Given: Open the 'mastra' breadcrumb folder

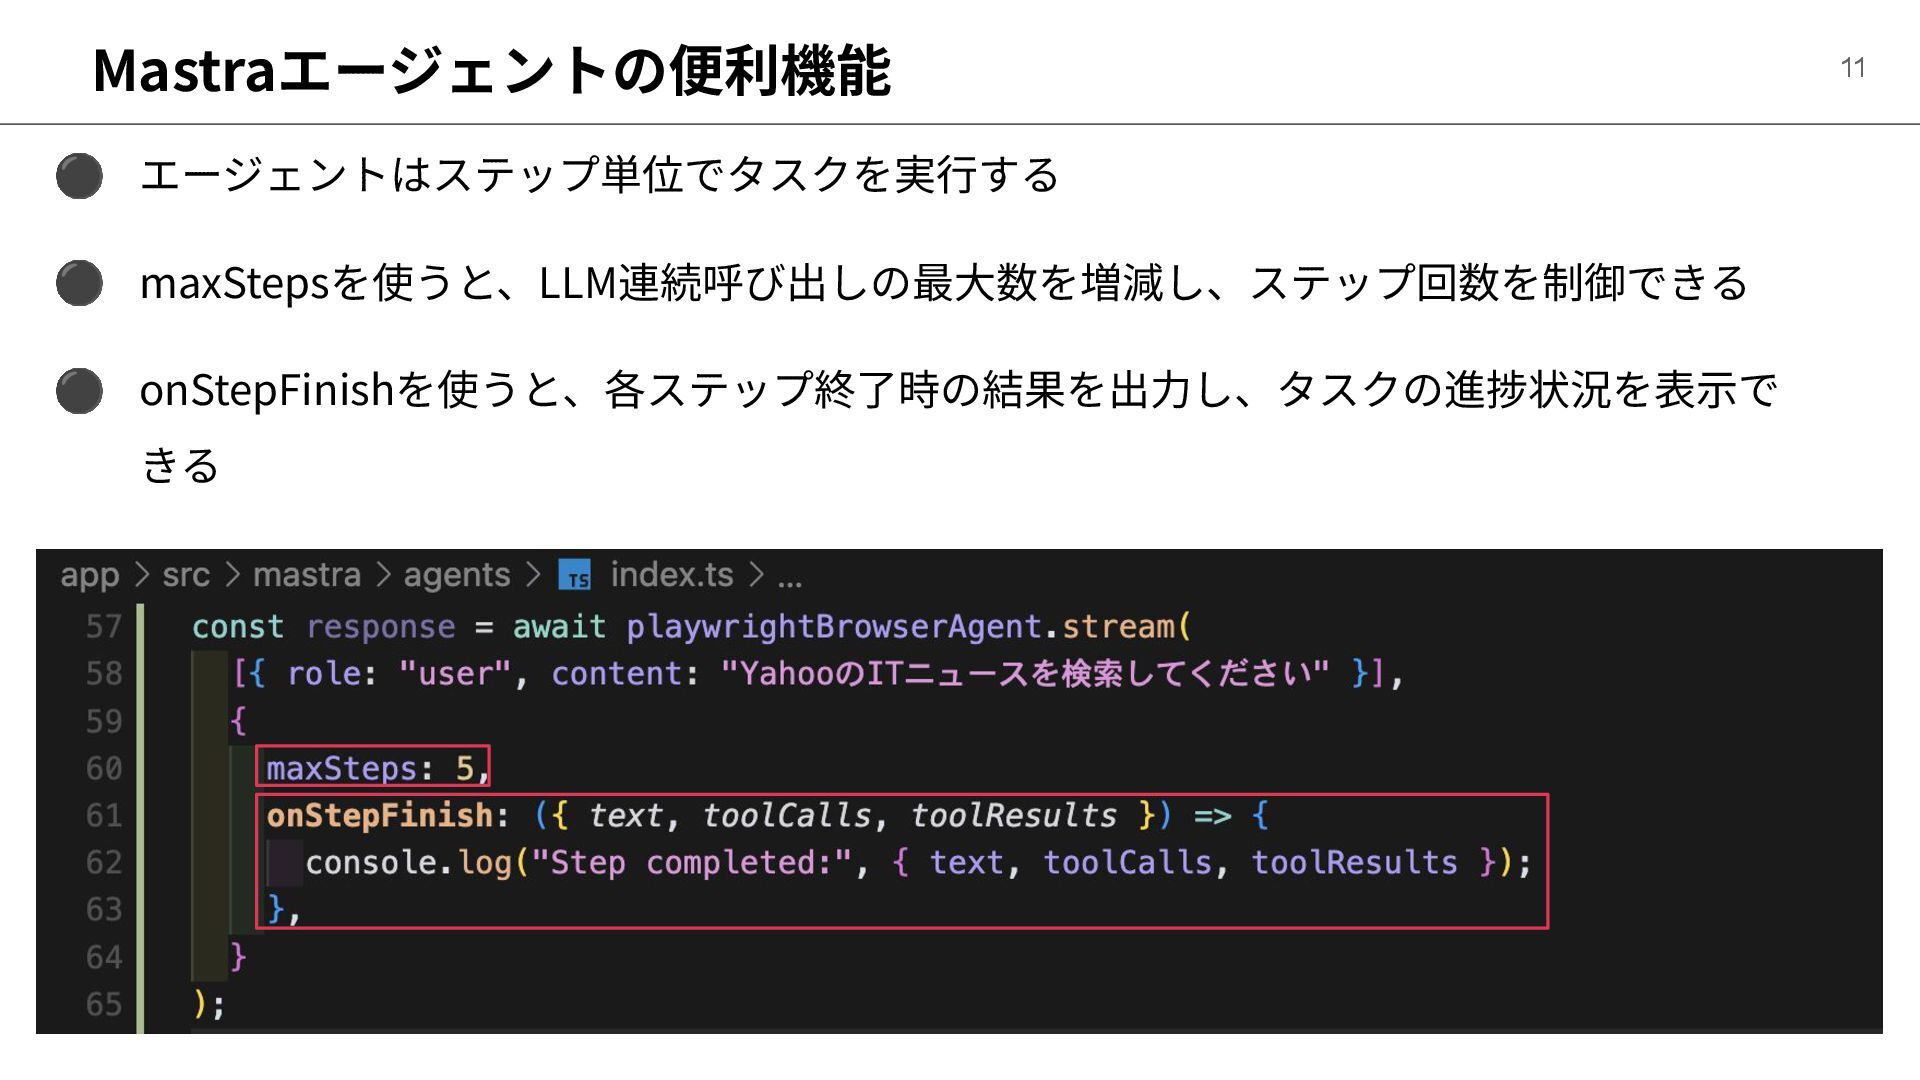Looking at the screenshot, I should (306, 576).
